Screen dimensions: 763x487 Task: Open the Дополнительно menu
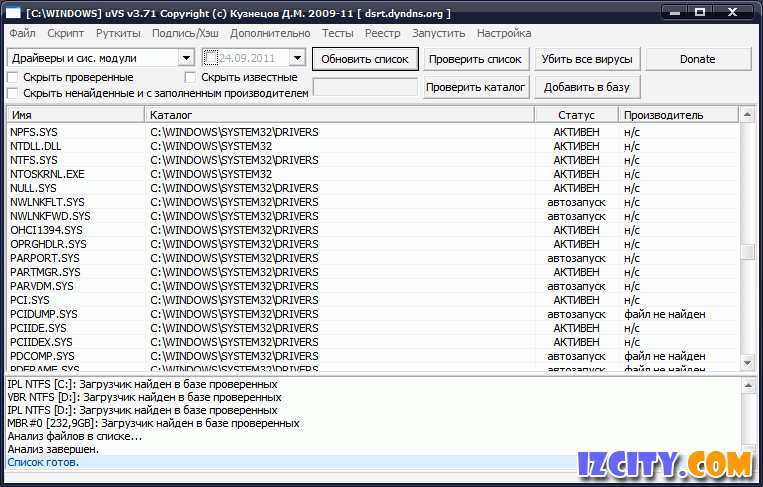(x=270, y=34)
